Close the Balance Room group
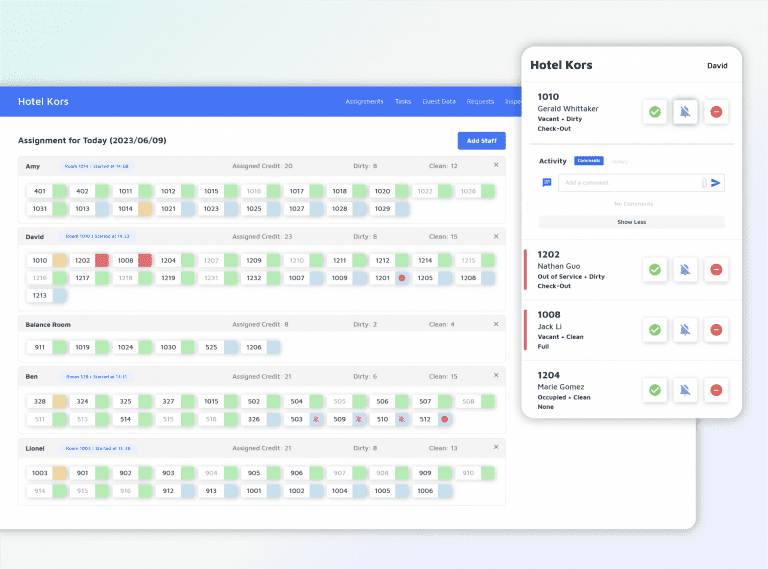 (496, 324)
